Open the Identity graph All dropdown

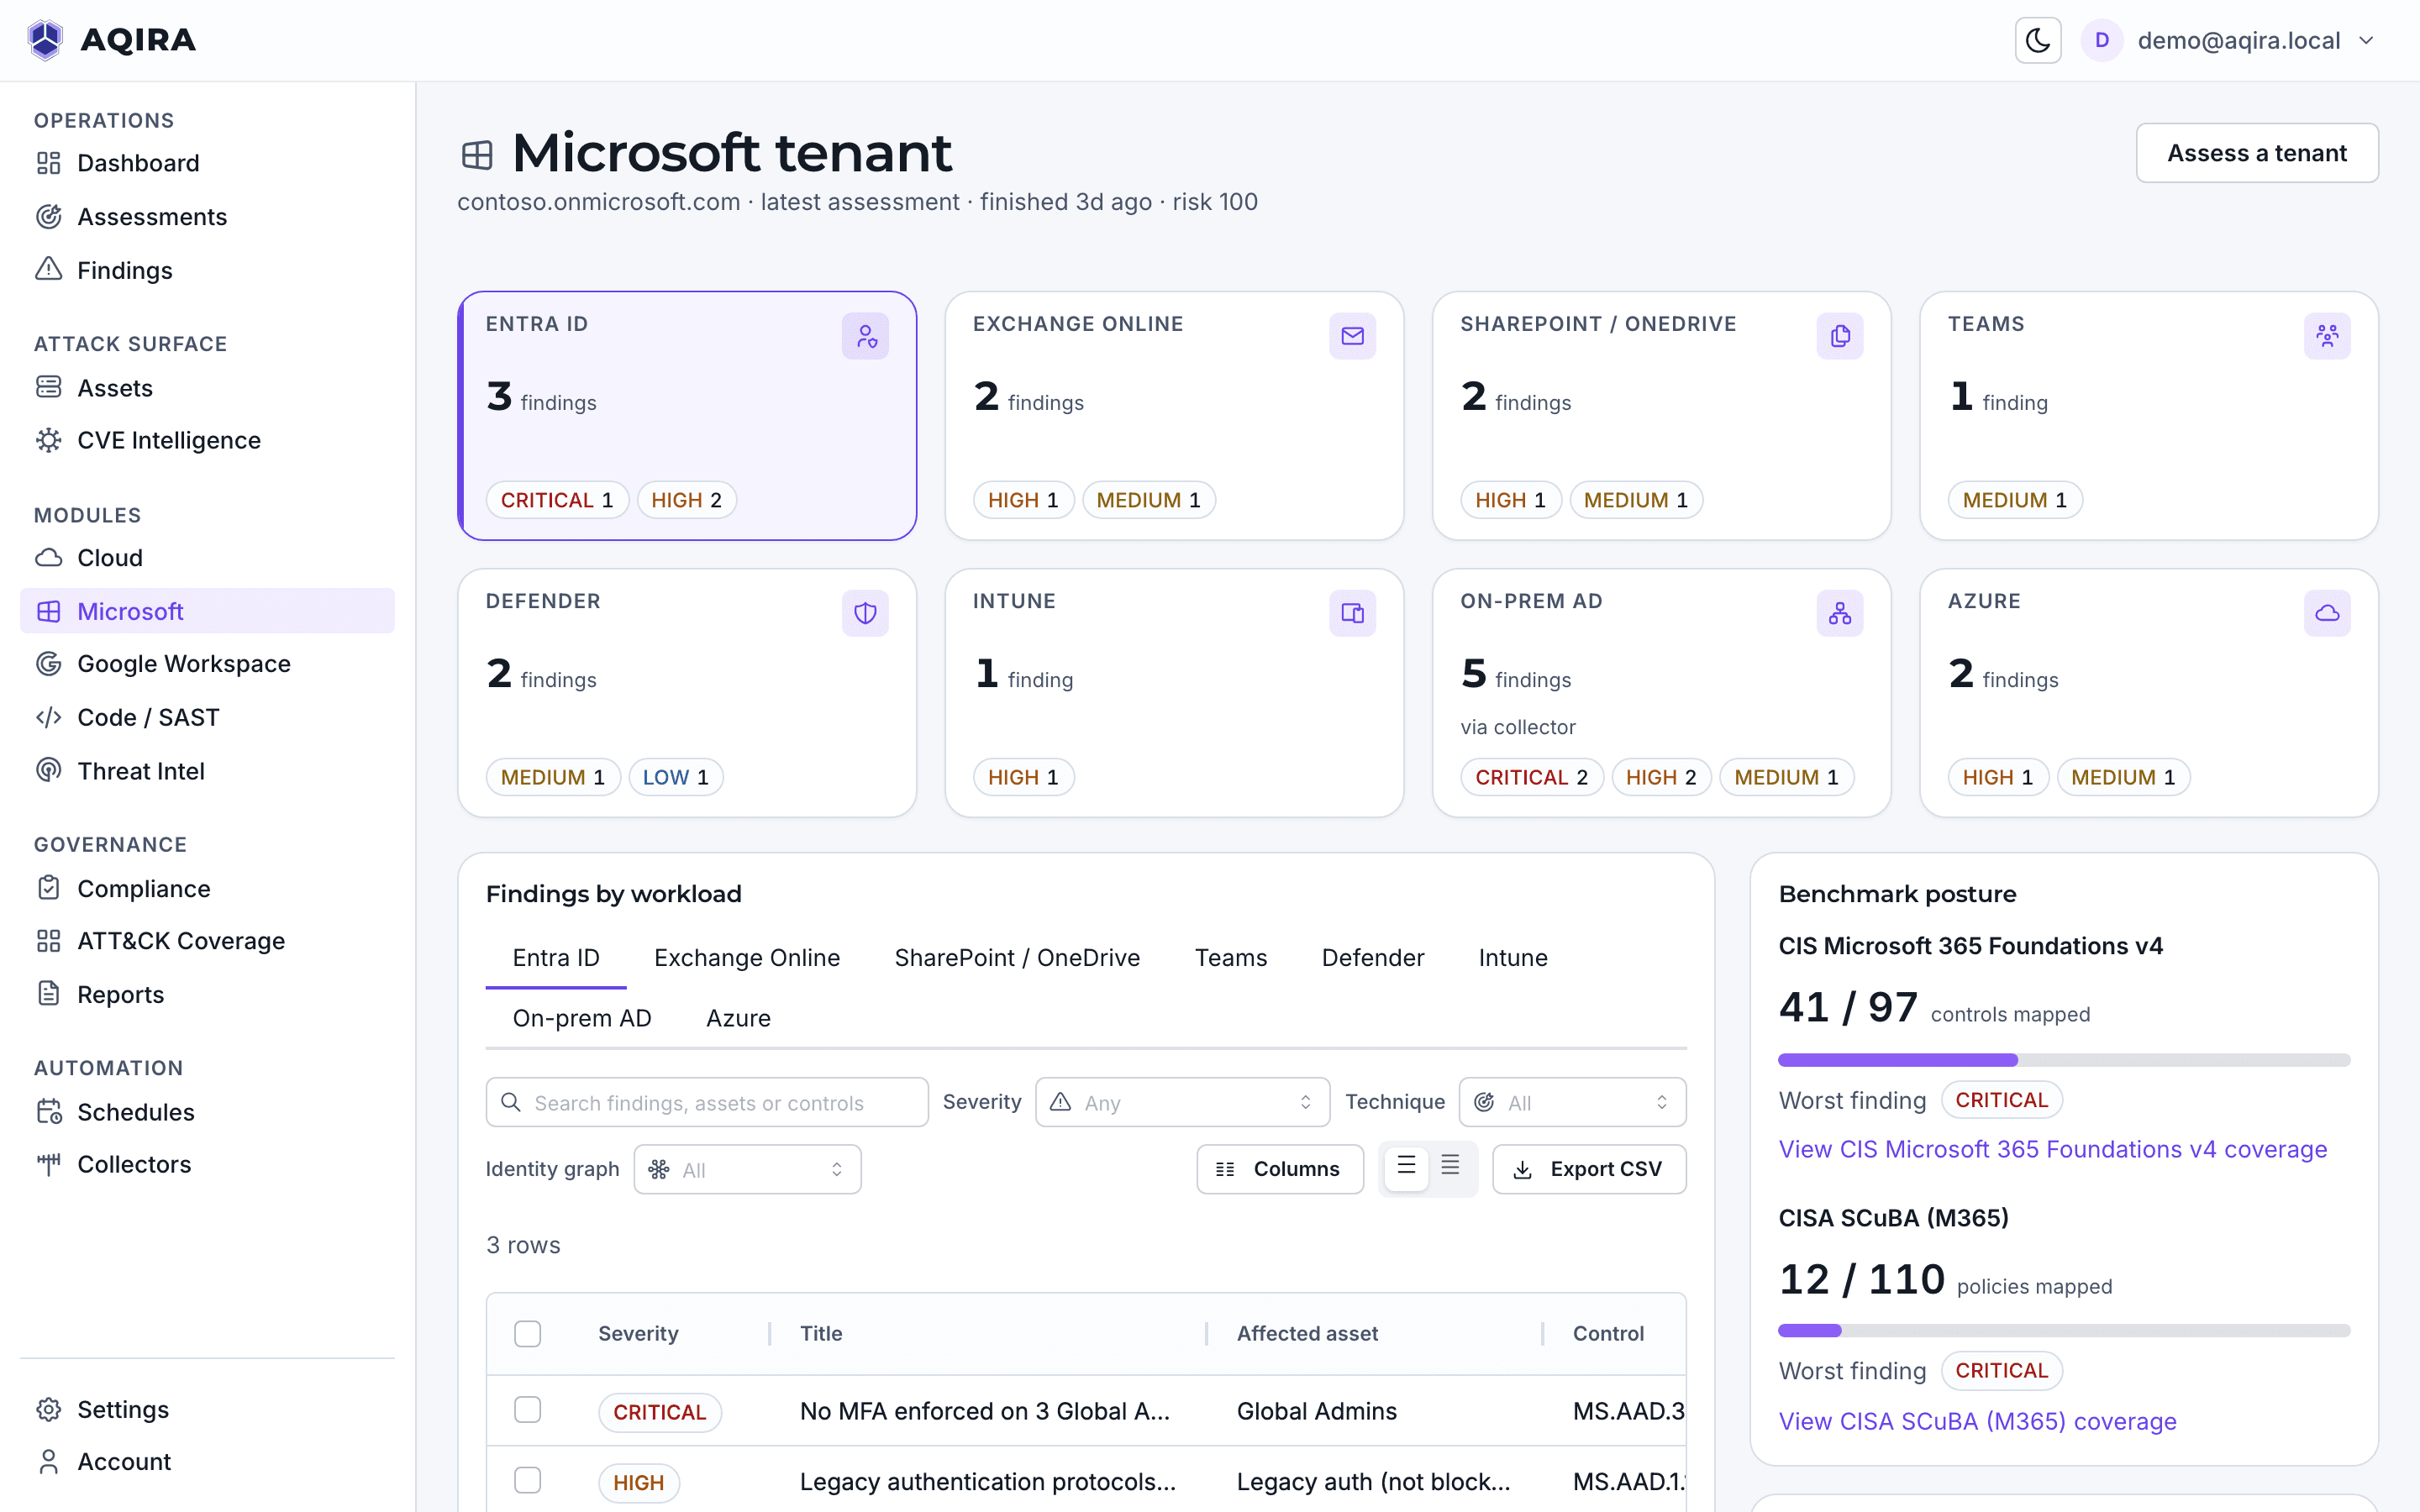pyautogui.click(x=747, y=1169)
